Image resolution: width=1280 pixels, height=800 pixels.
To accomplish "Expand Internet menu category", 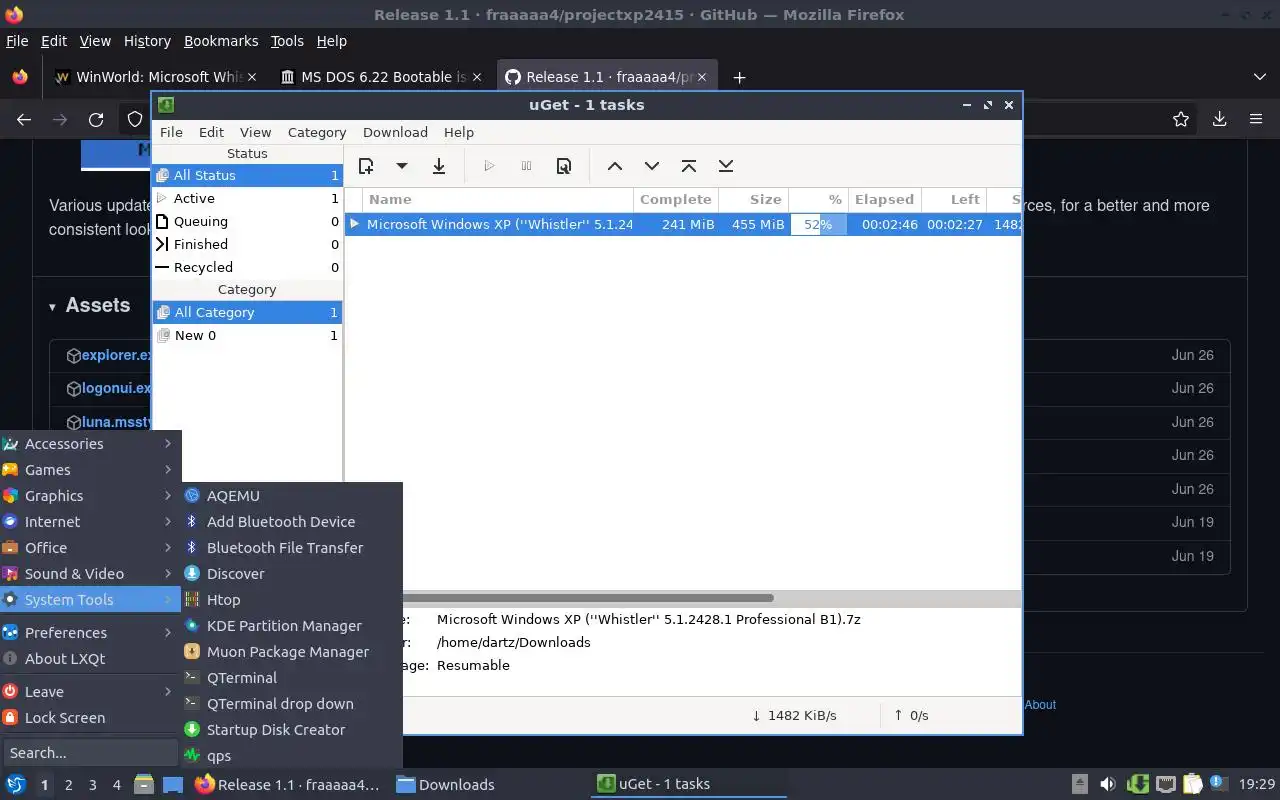I will [90, 522].
